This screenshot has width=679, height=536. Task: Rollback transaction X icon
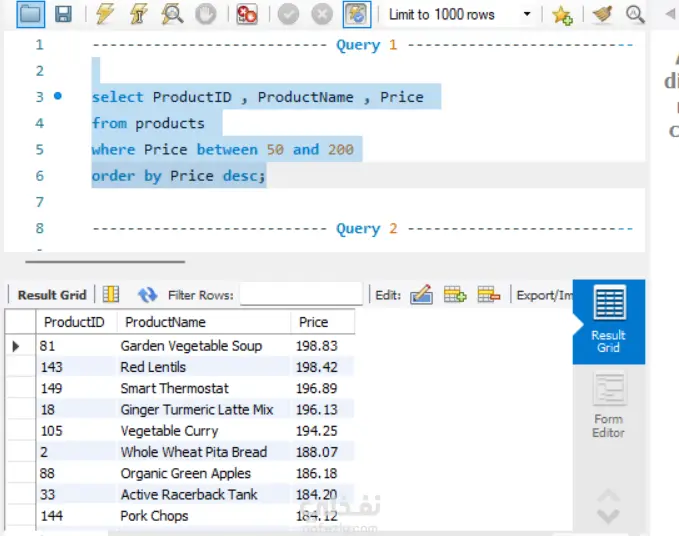[322, 14]
